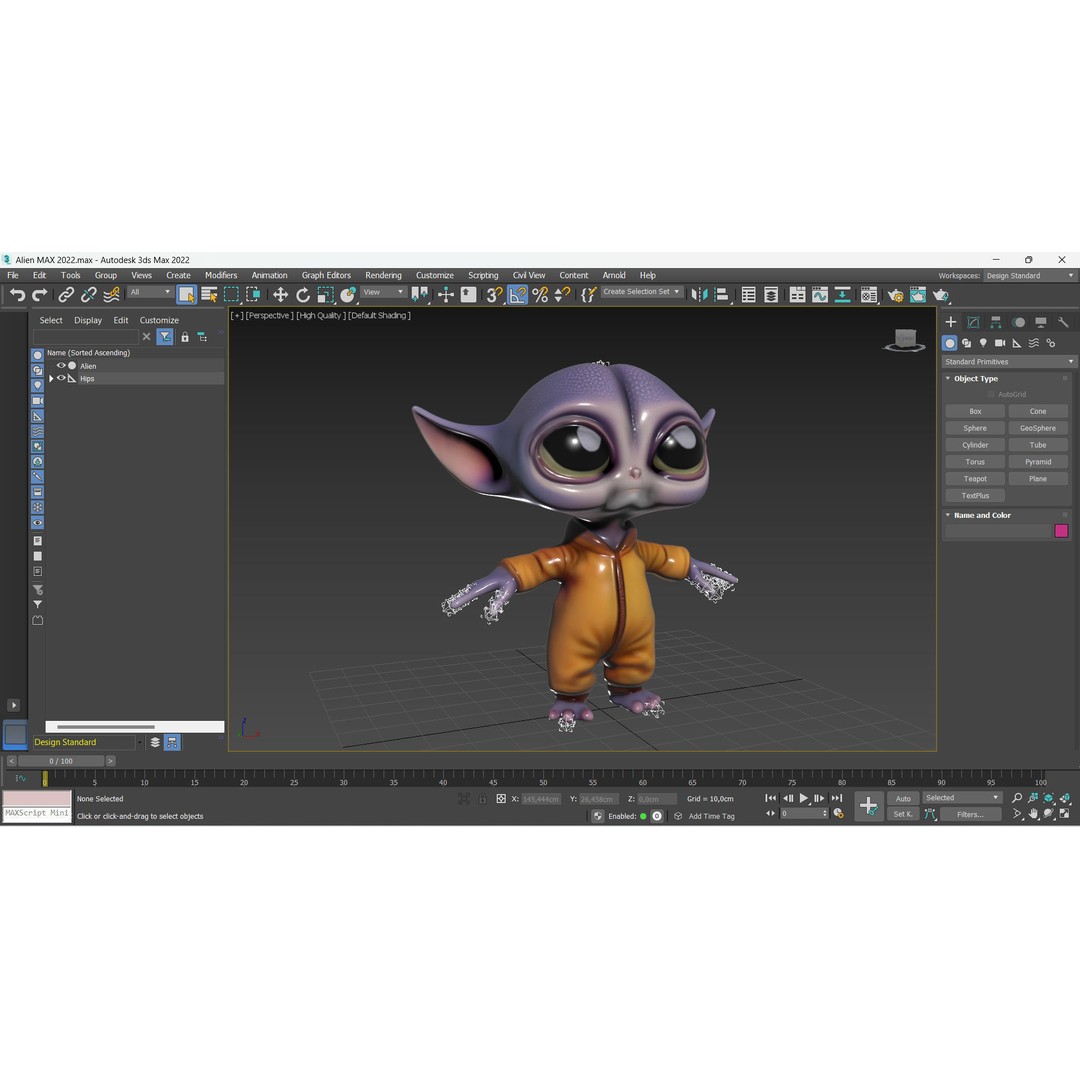Open the Modify command panel tab

[973, 322]
